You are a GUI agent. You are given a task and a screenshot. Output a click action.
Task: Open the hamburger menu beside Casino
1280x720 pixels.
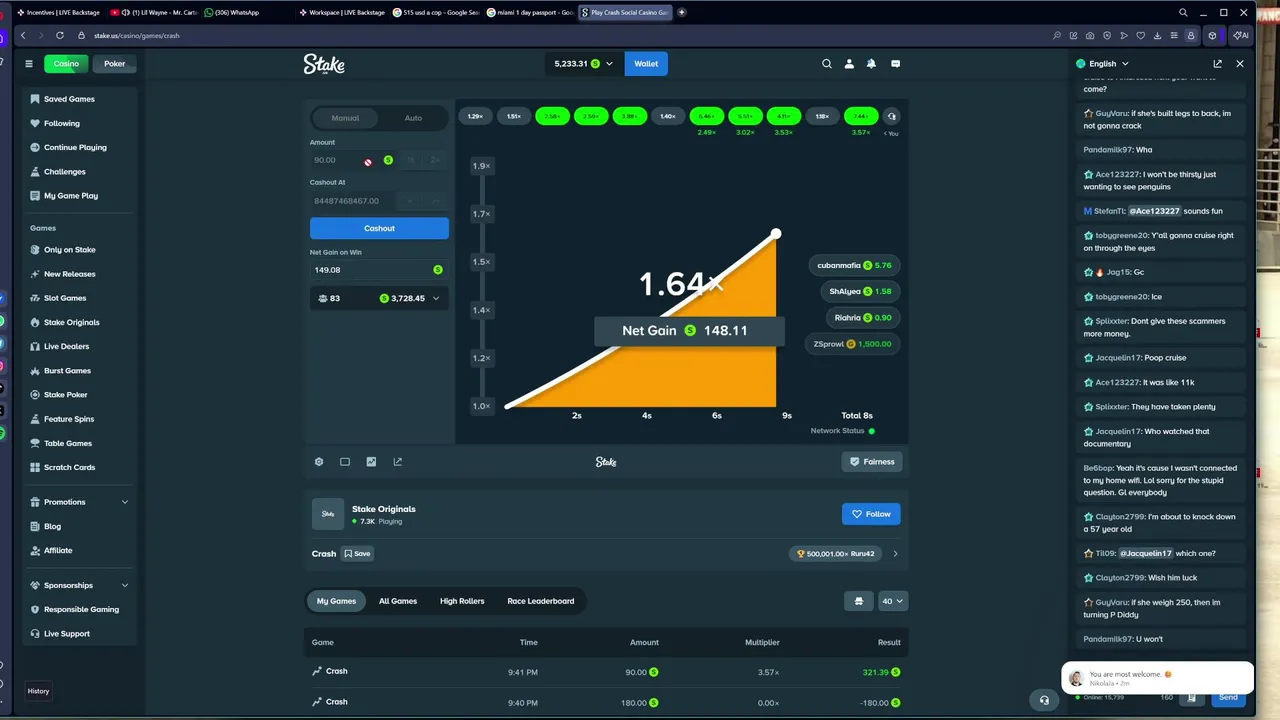pyautogui.click(x=29, y=63)
